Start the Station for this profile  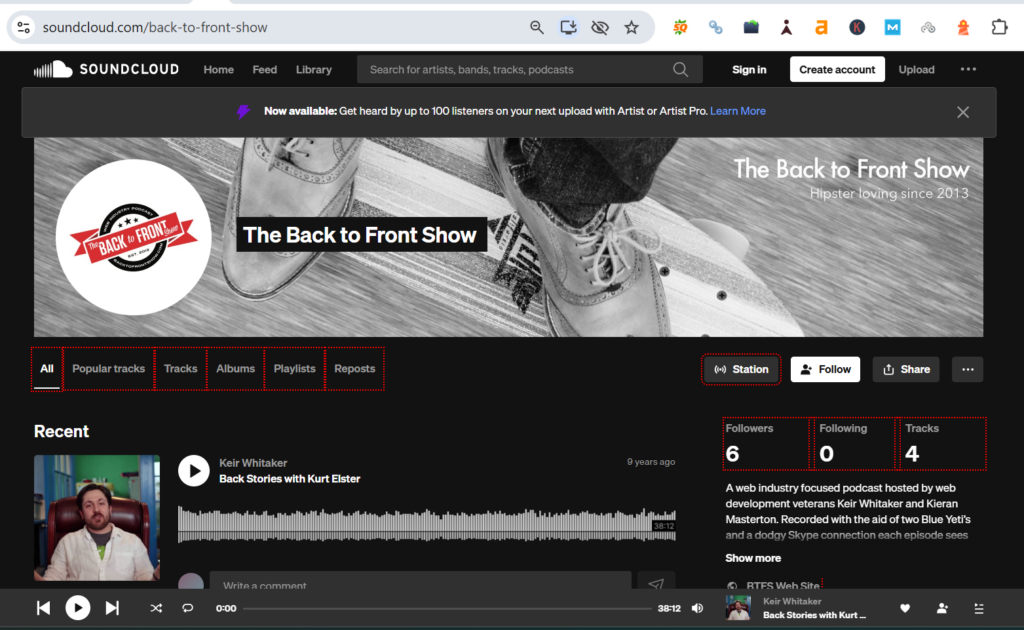(x=741, y=370)
